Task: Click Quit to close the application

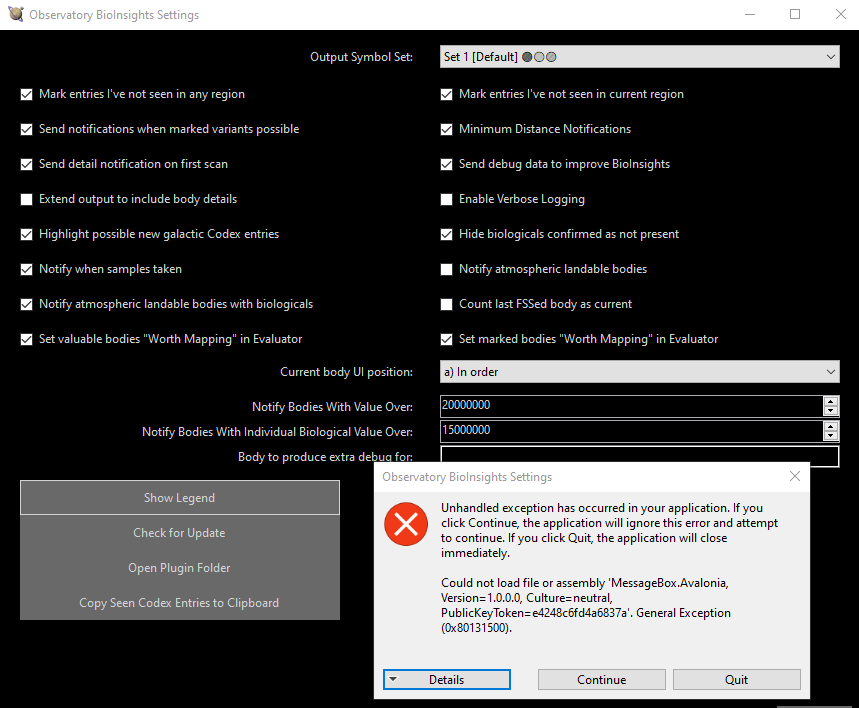Action: (x=736, y=680)
